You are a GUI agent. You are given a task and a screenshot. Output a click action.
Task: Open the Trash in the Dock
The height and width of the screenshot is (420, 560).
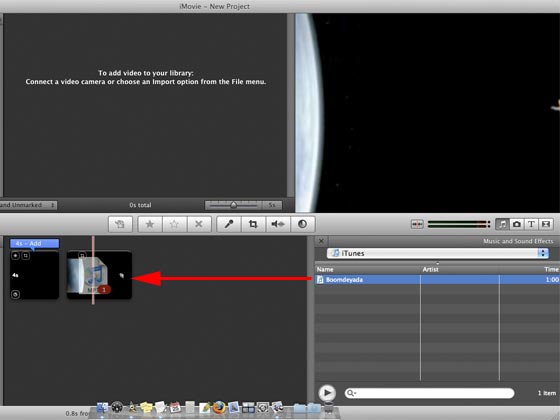point(329,408)
